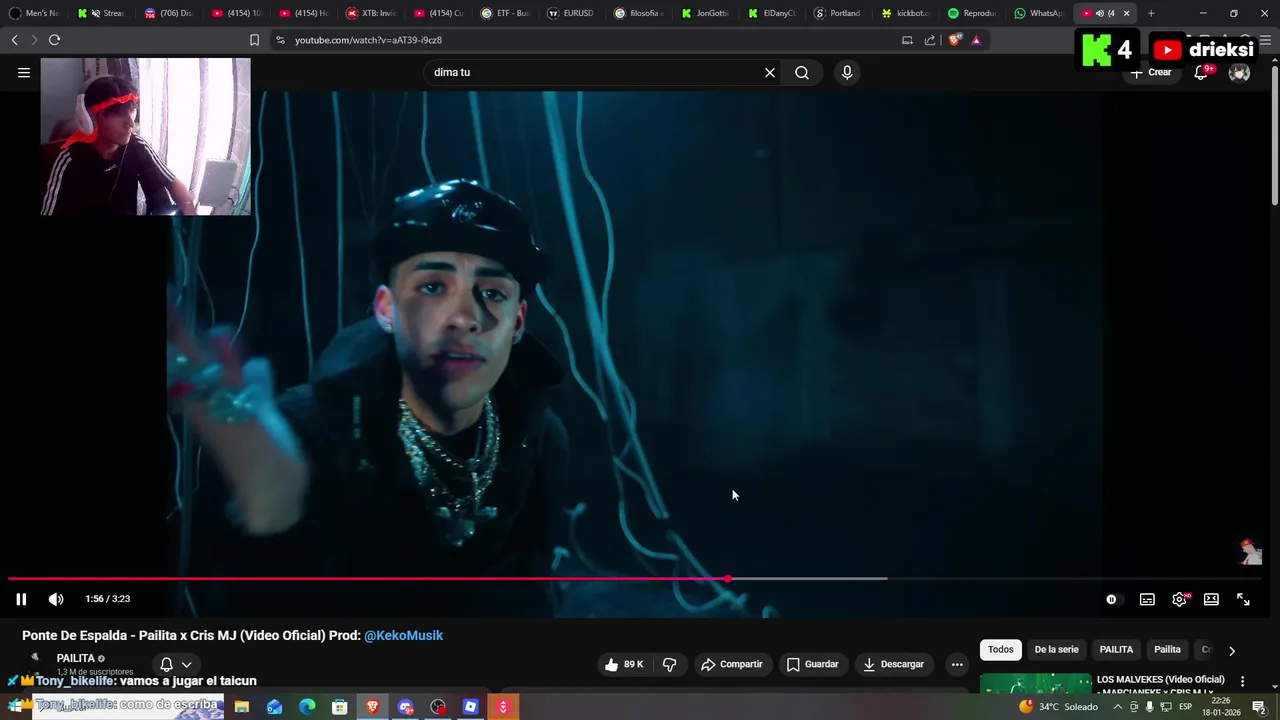This screenshot has height=720, width=1280.
Task: Click the Descargar download button
Action: coord(893,664)
